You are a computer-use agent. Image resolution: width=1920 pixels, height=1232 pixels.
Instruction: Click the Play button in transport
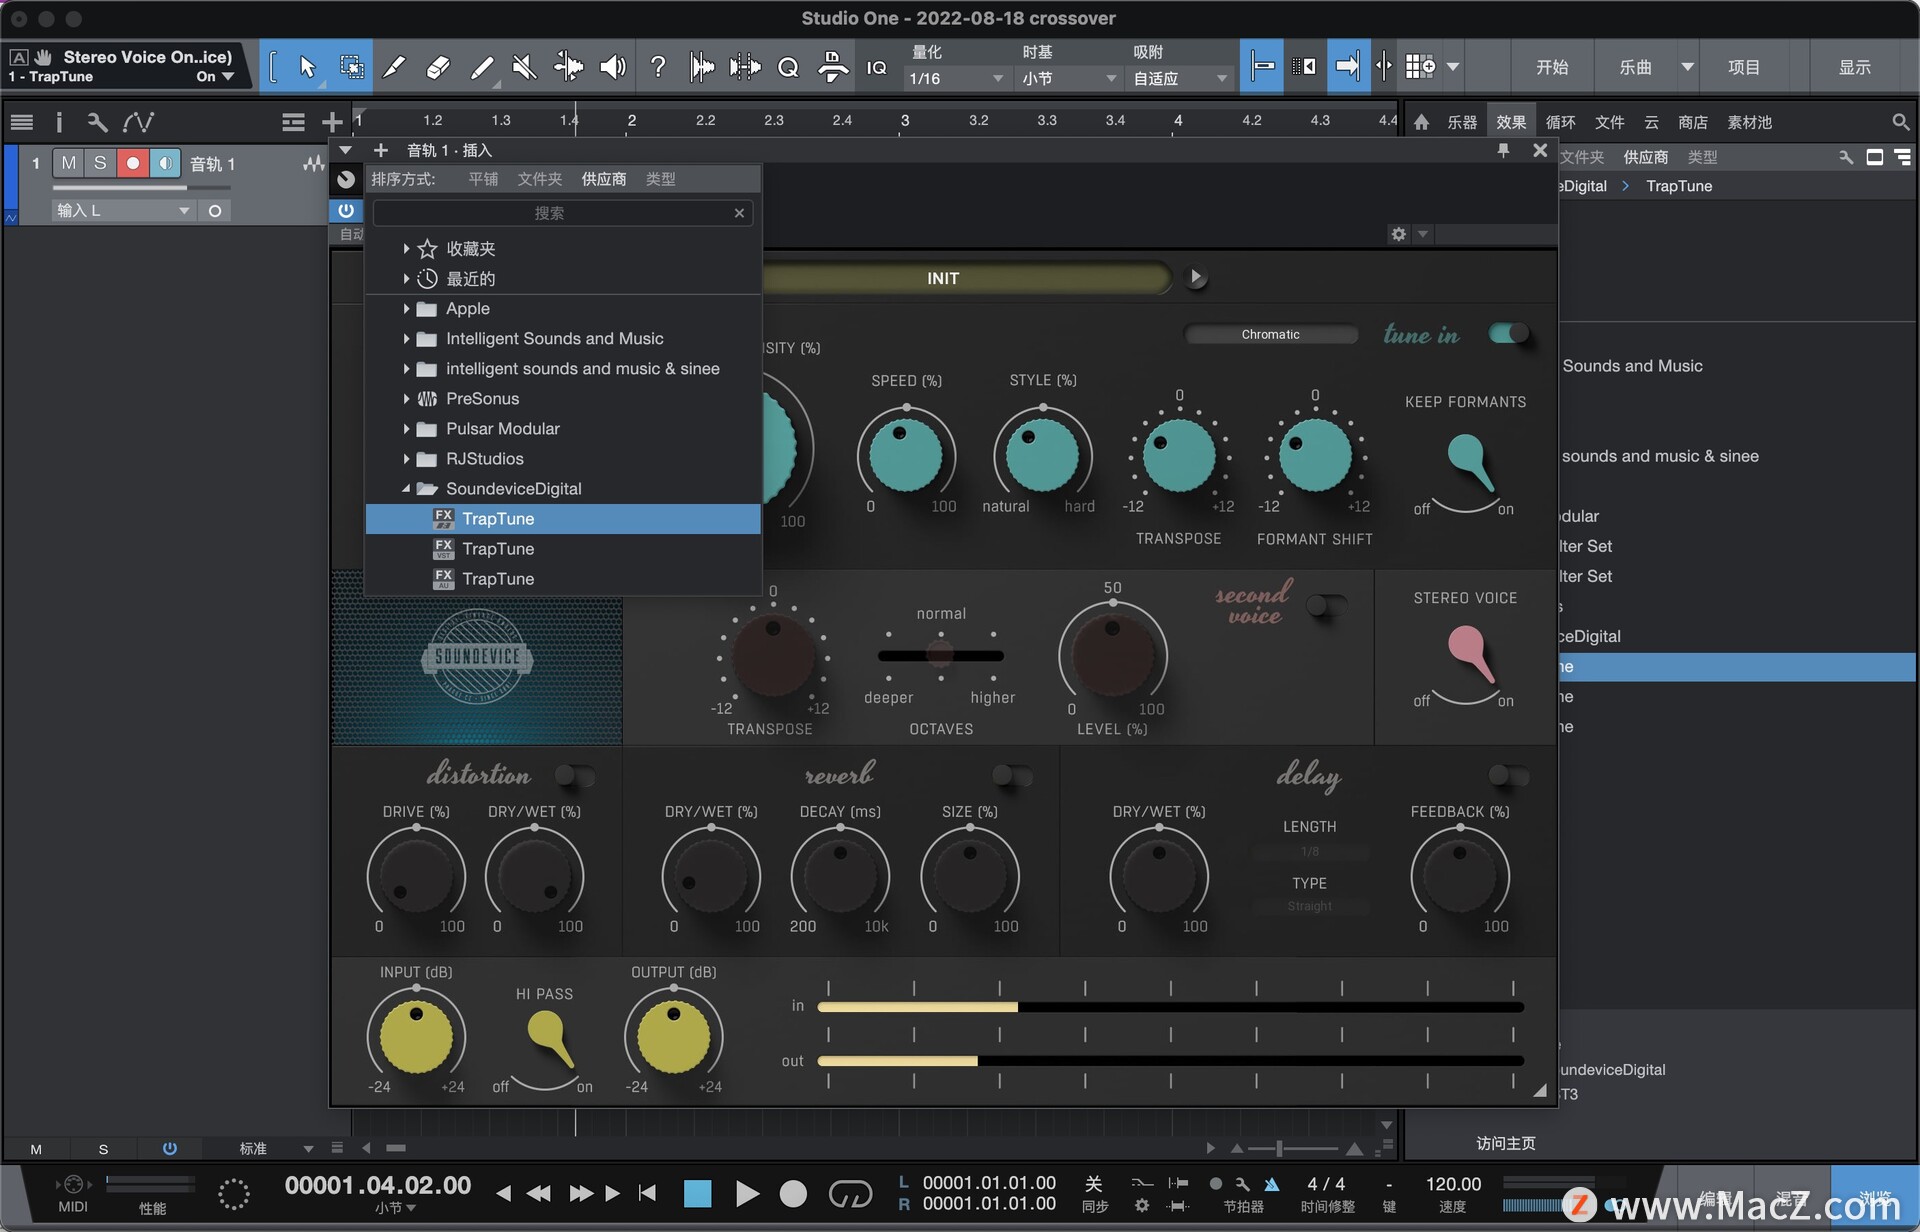click(746, 1193)
